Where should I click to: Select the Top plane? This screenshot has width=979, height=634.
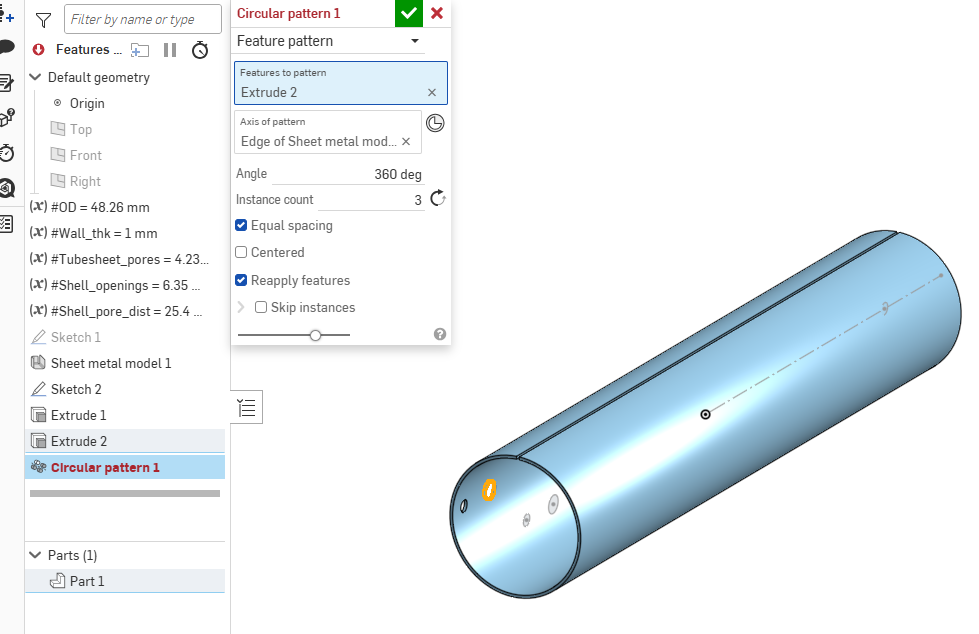80,129
